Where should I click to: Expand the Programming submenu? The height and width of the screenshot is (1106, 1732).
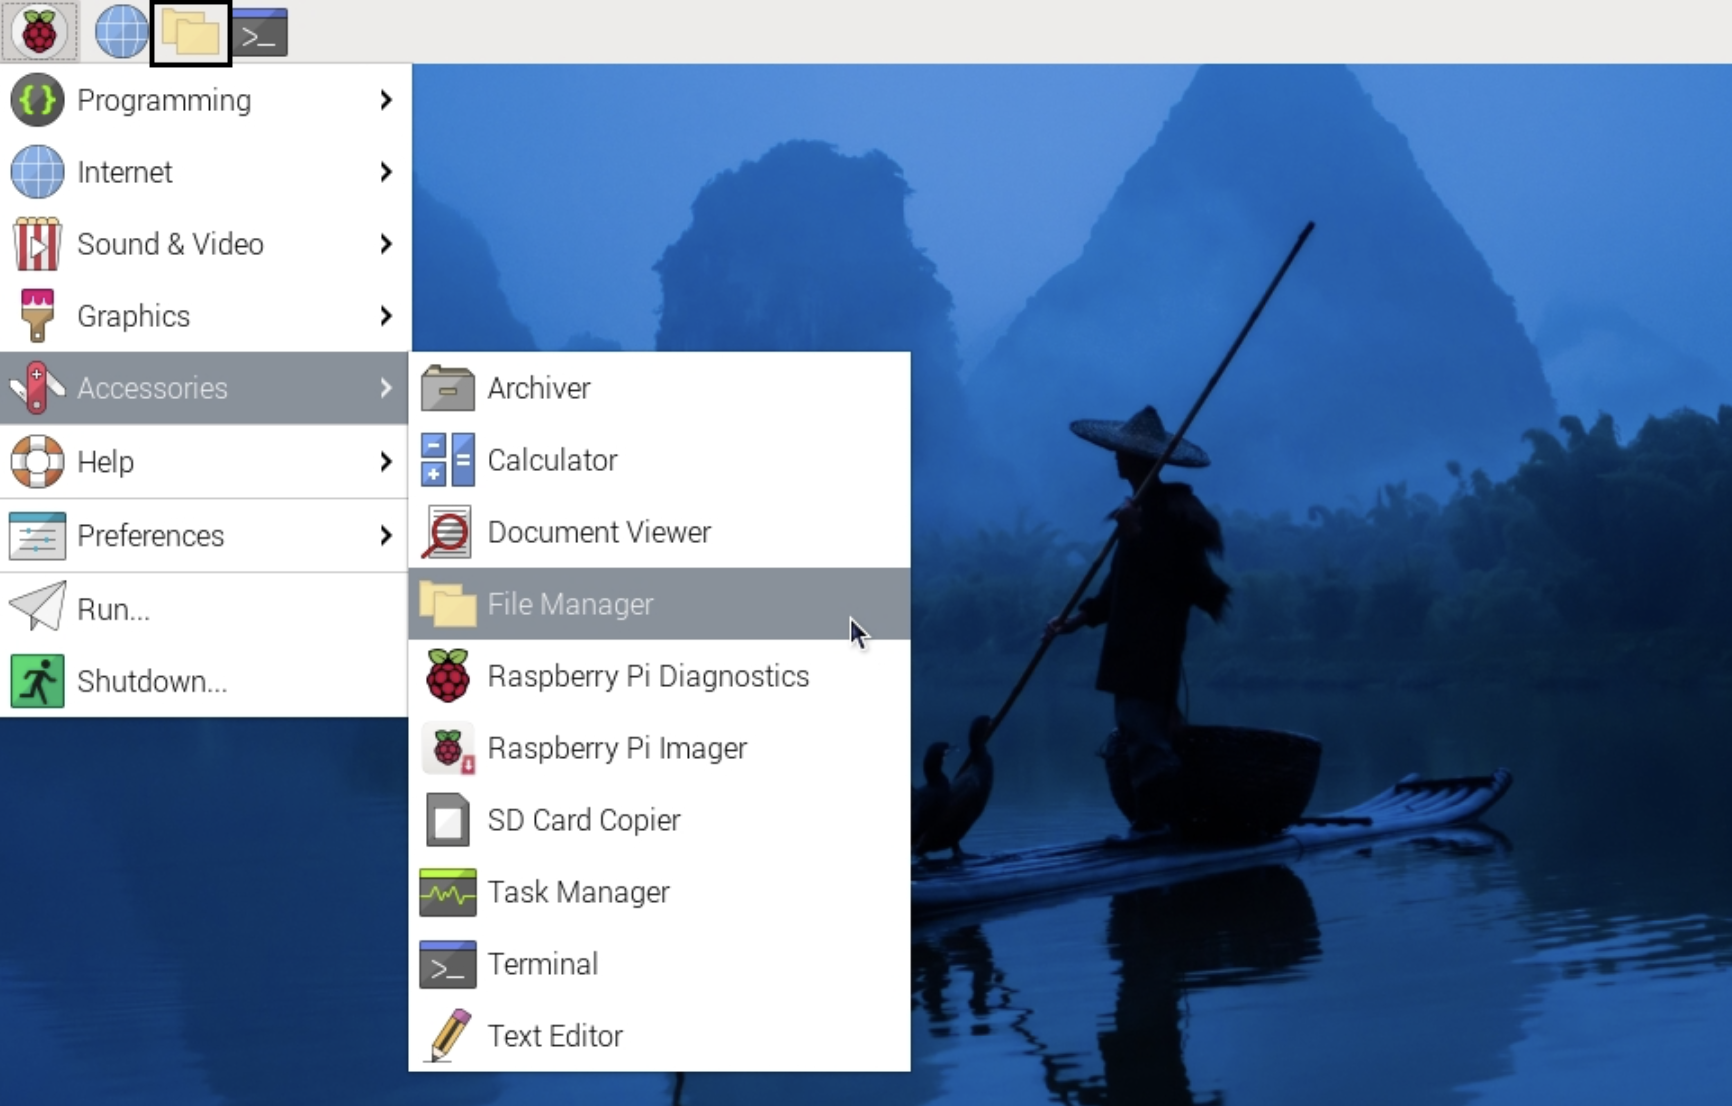(x=165, y=100)
